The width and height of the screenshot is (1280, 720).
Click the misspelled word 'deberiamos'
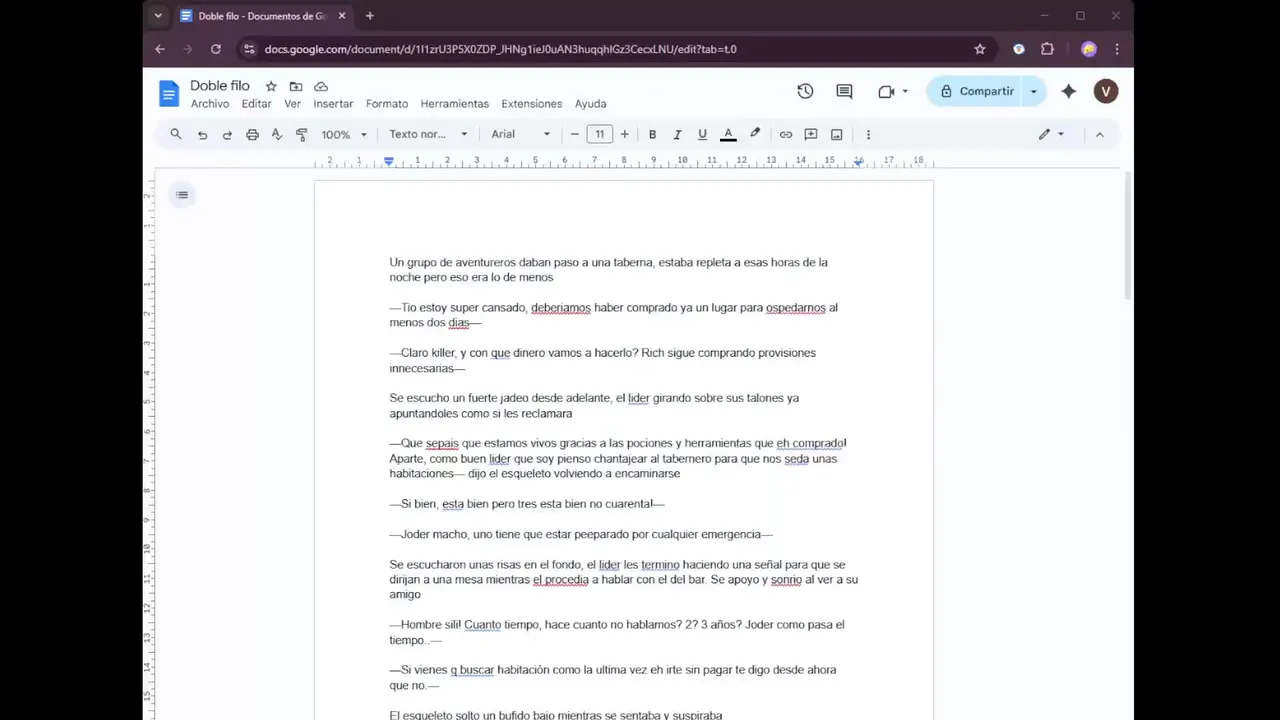pos(561,308)
